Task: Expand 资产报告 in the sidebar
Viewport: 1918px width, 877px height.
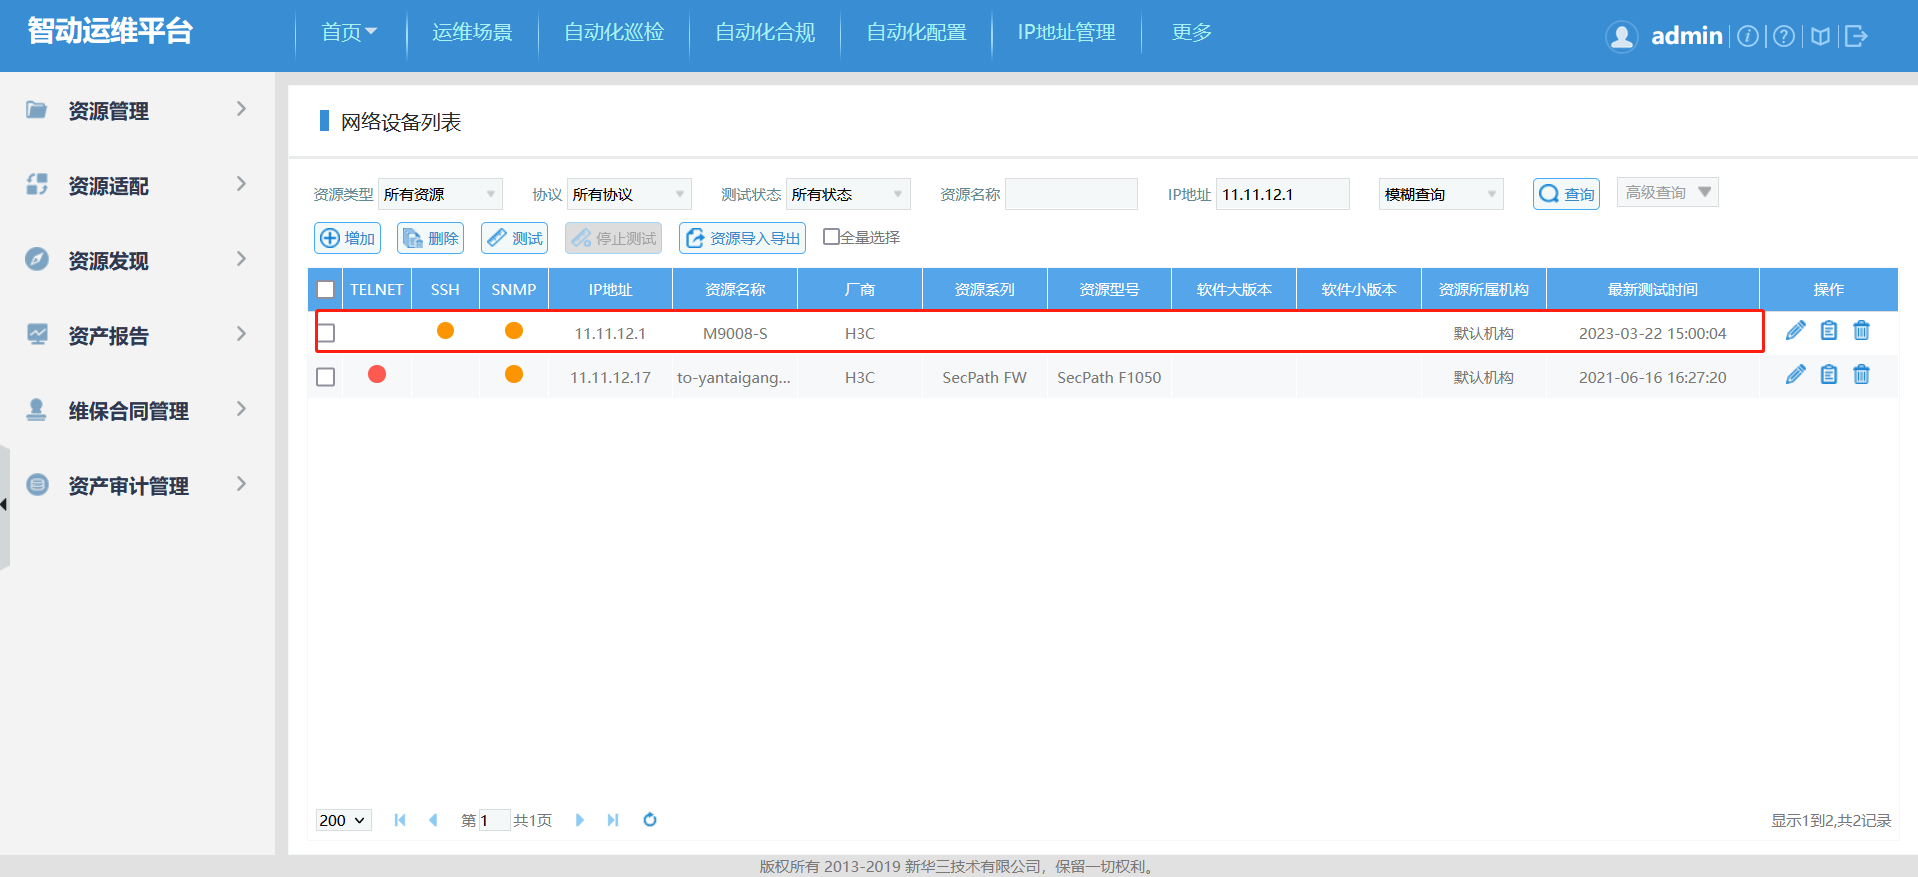Action: pos(137,336)
